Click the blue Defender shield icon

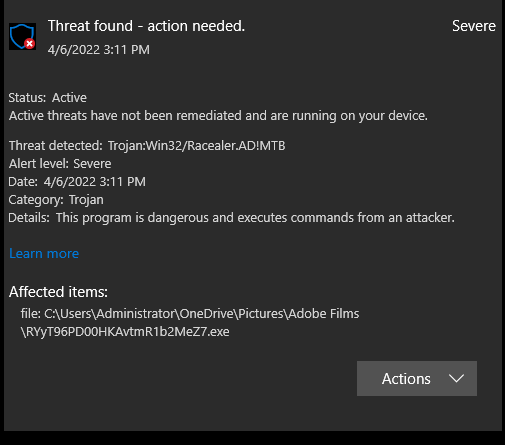click(22, 36)
